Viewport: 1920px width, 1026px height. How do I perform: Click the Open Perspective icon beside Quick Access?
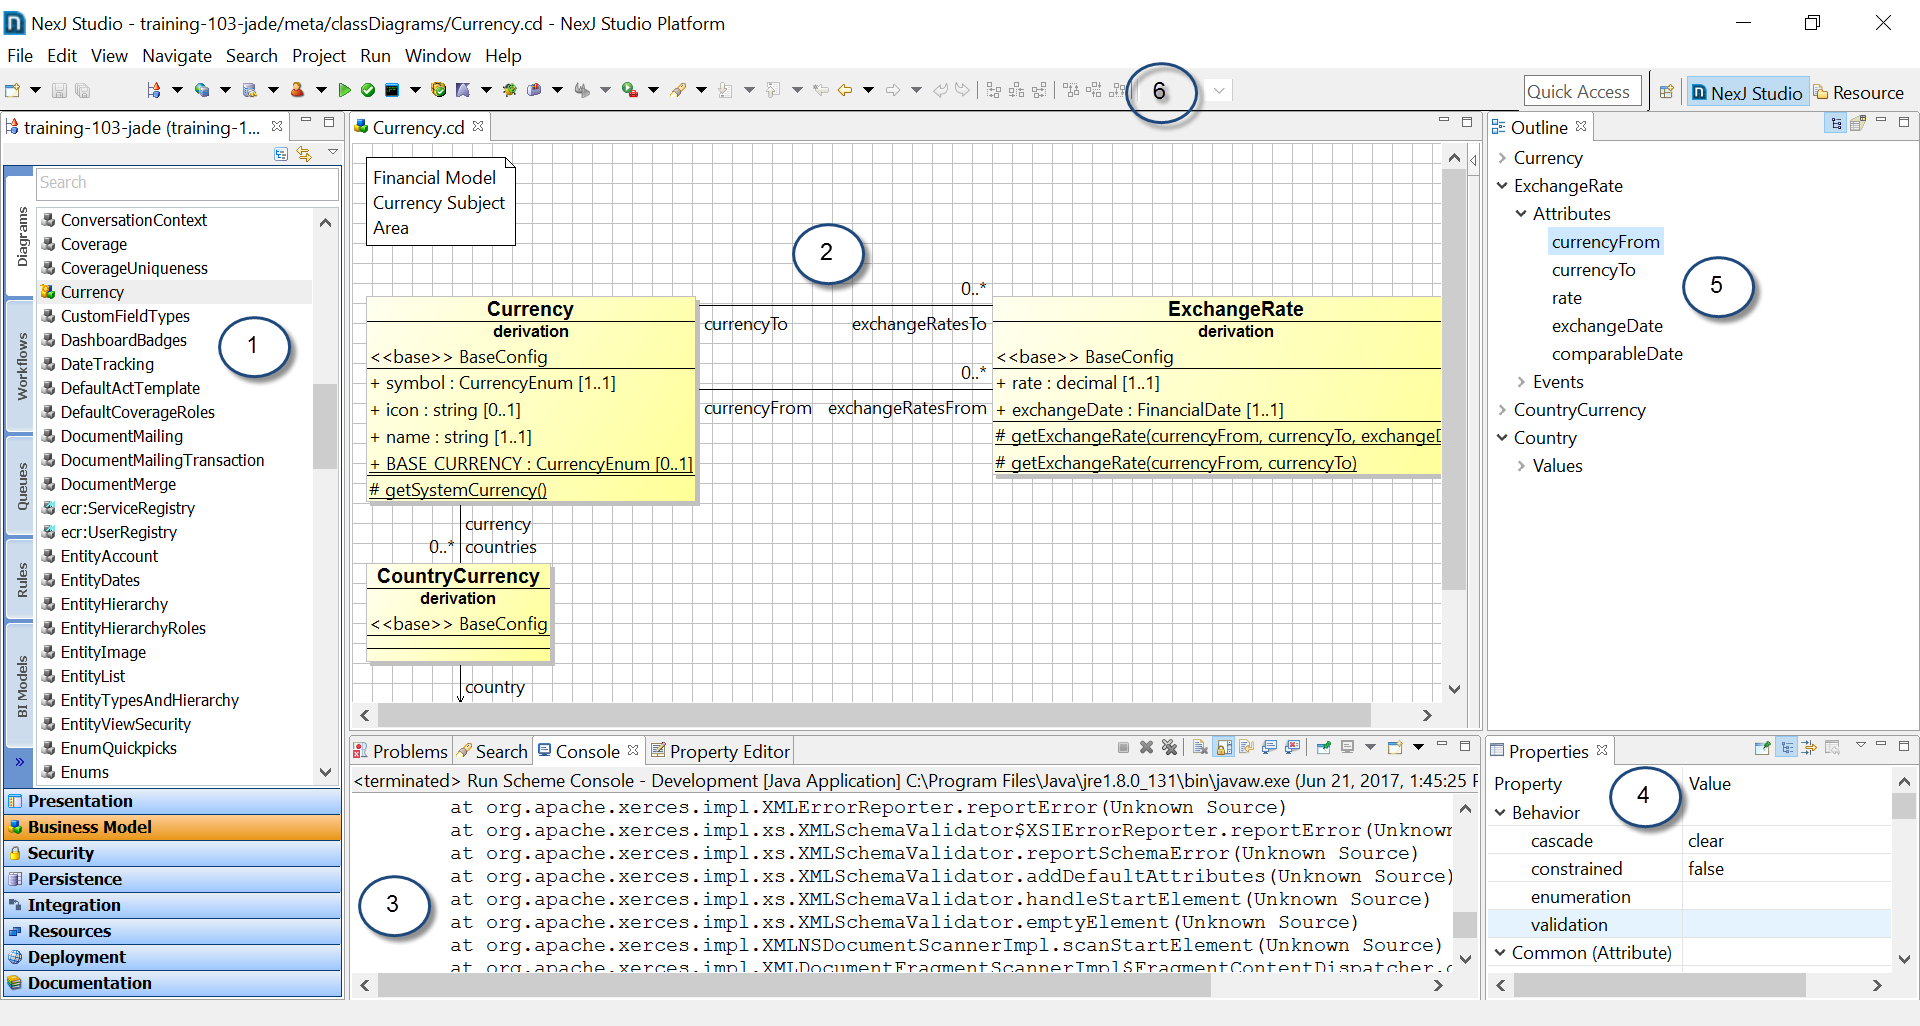click(1666, 92)
